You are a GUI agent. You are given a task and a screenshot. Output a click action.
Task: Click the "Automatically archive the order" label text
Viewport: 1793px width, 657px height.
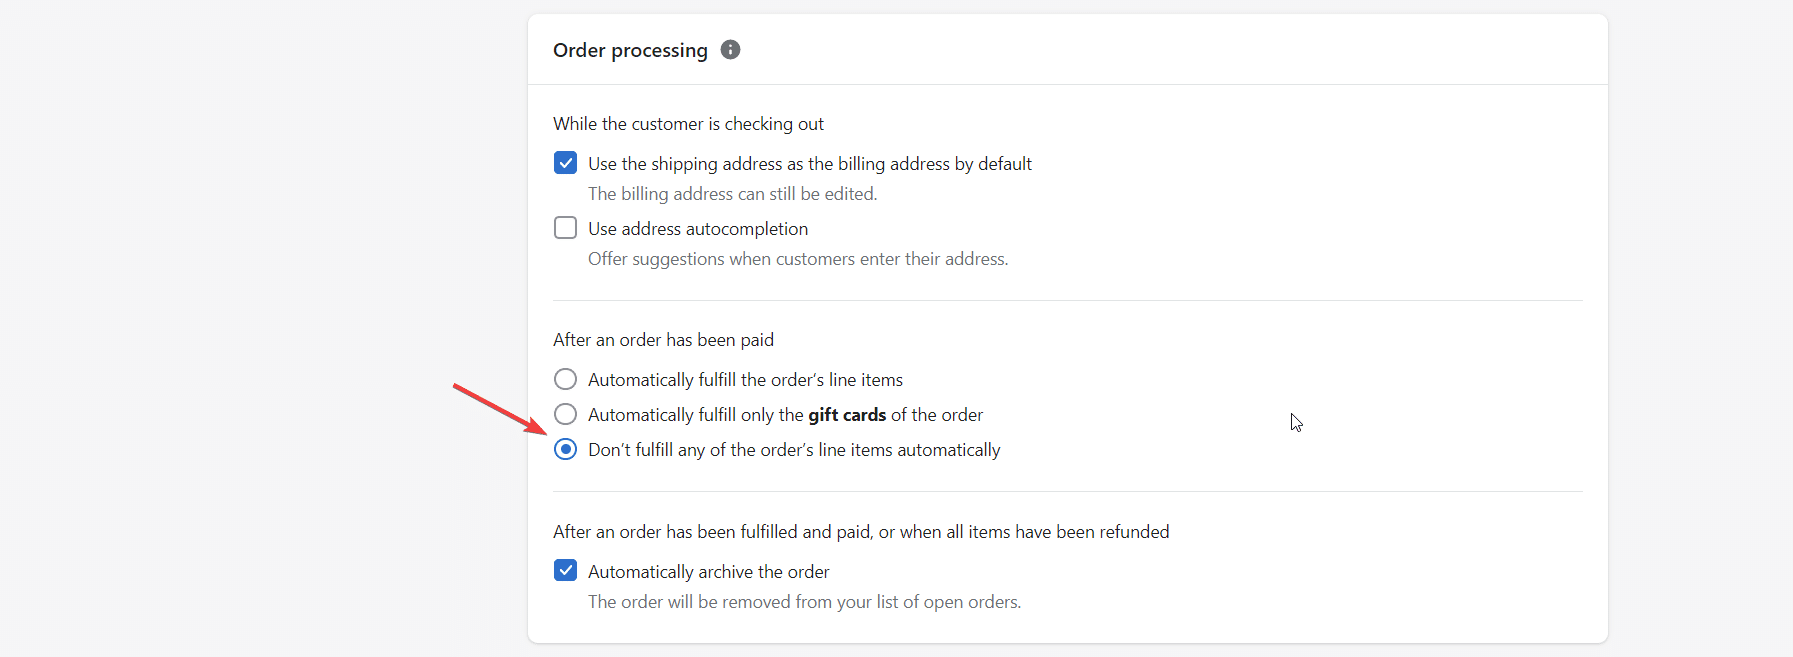point(709,572)
